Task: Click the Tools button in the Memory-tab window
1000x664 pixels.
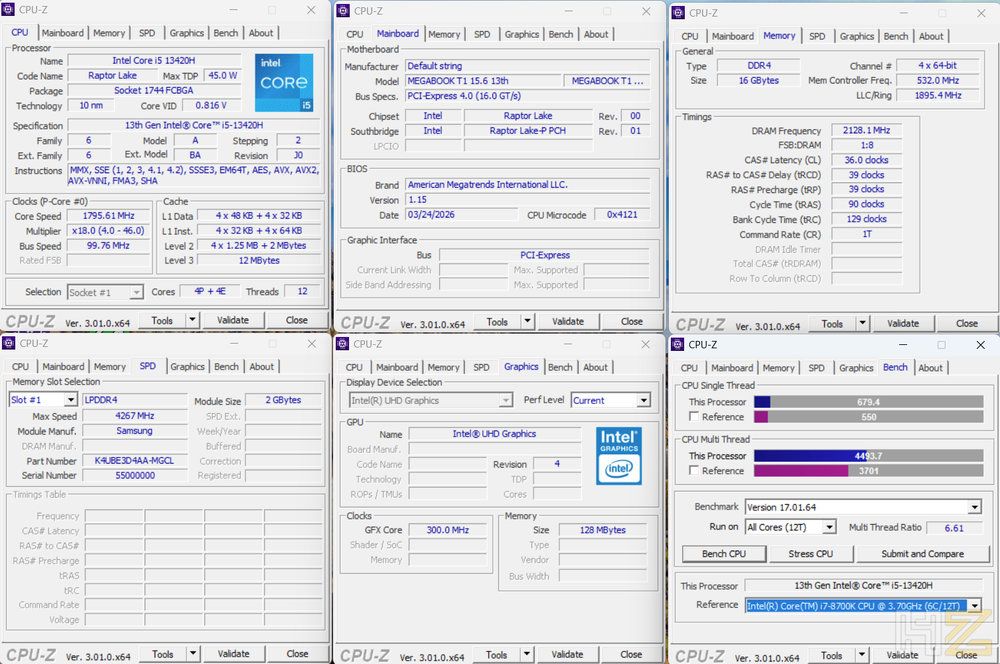Action: point(832,323)
